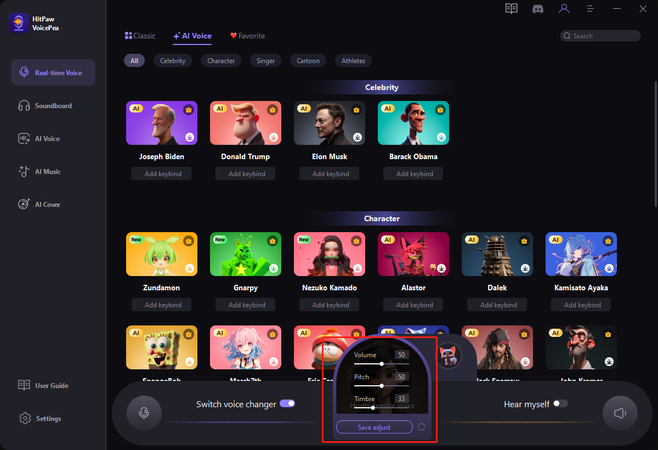658x450 pixels.
Task: Open the Discord community icon
Action: 538,9
